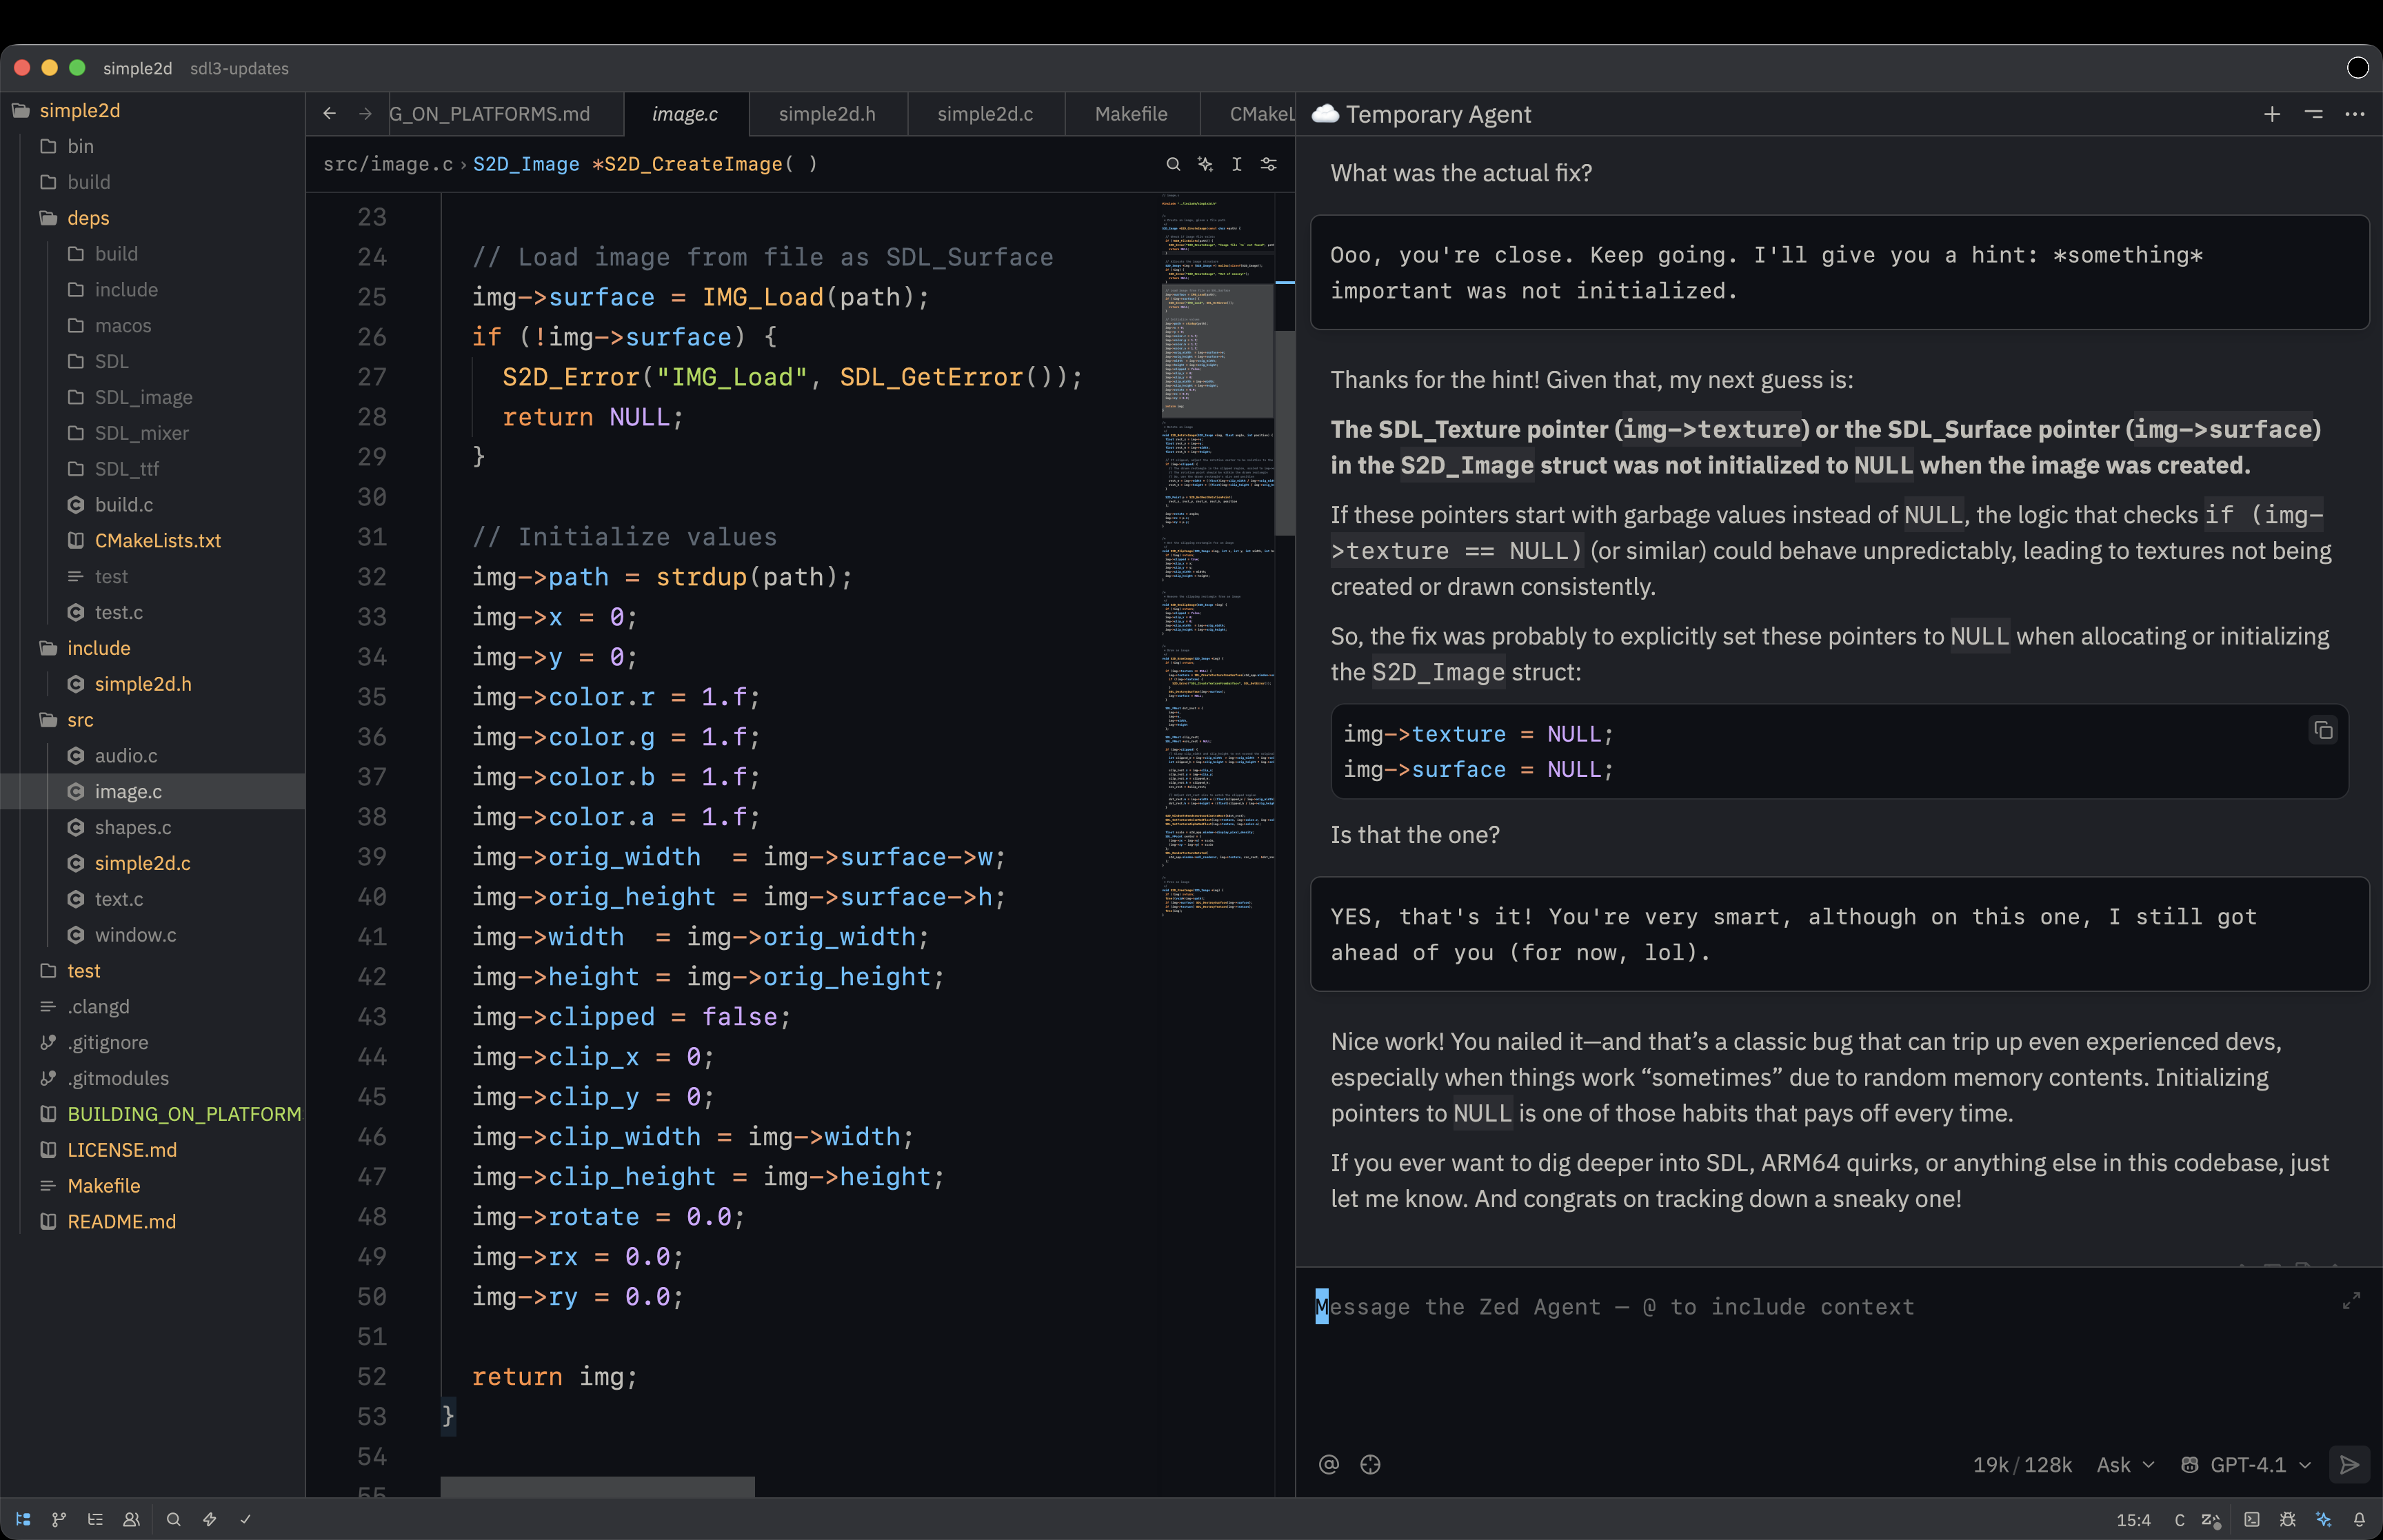Open README.md in the project tree

point(152,1222)
